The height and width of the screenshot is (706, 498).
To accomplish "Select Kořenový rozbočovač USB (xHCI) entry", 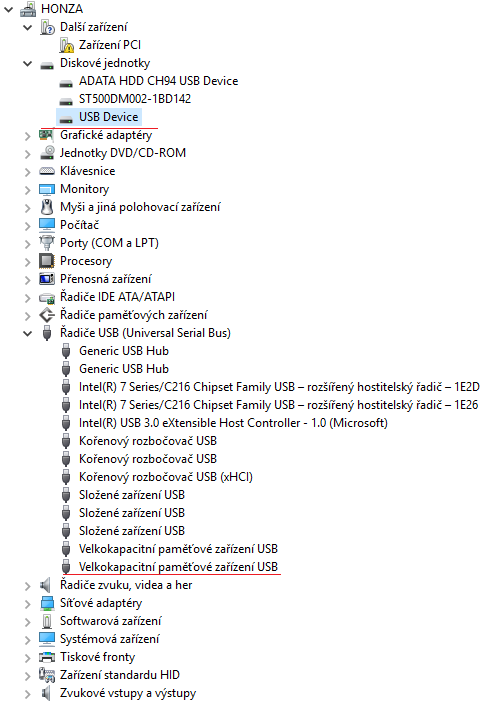I will [x=166, y=477].
